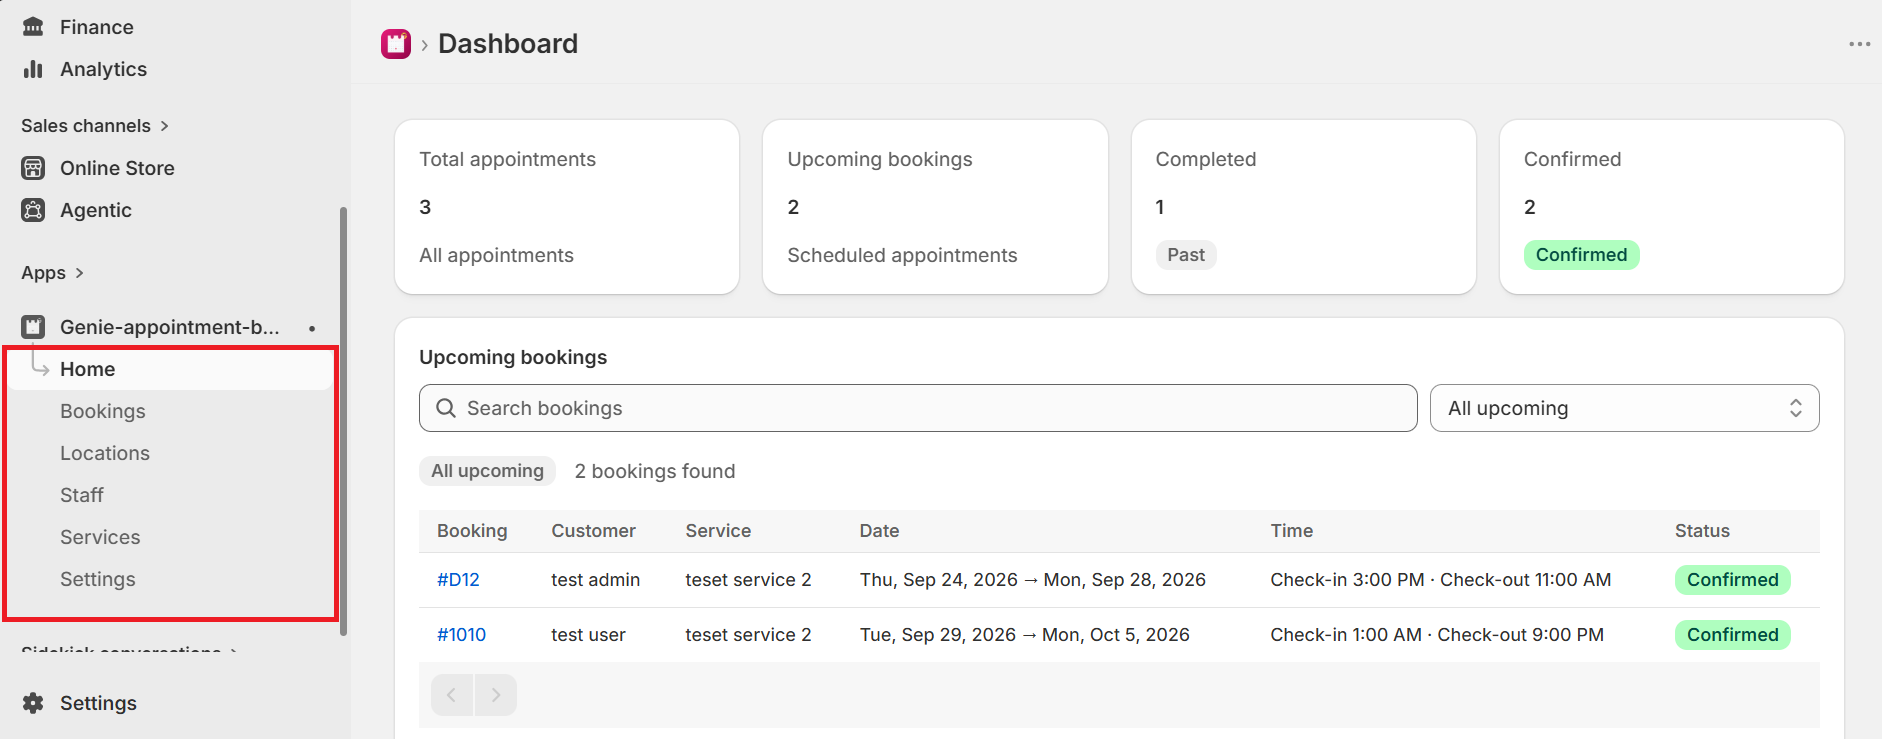Image resolution: width=1882 pixels, height=739 pixels.
Task: Open Analytics in the sidebar
Action: (x=103, y=69)
